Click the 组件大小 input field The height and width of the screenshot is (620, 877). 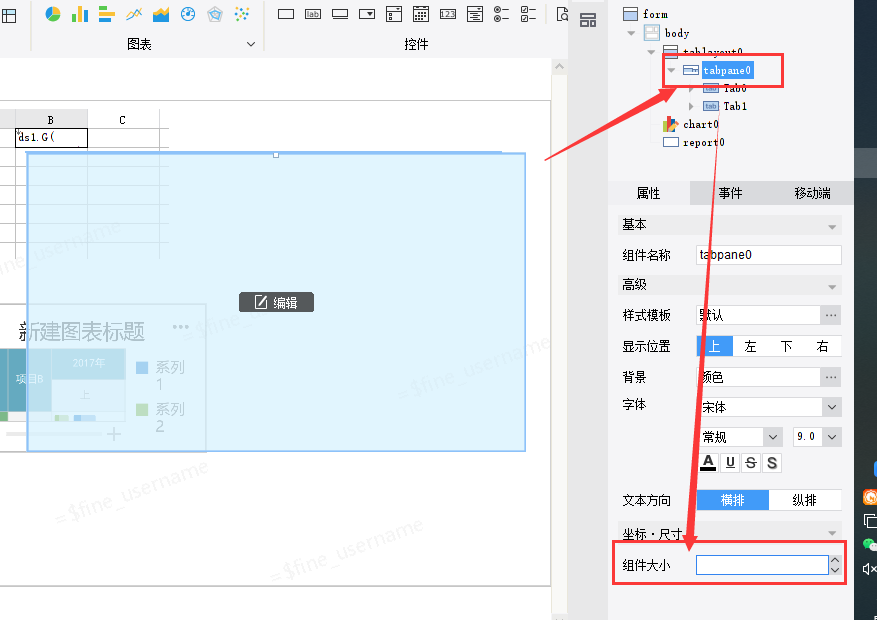point(762,565)
